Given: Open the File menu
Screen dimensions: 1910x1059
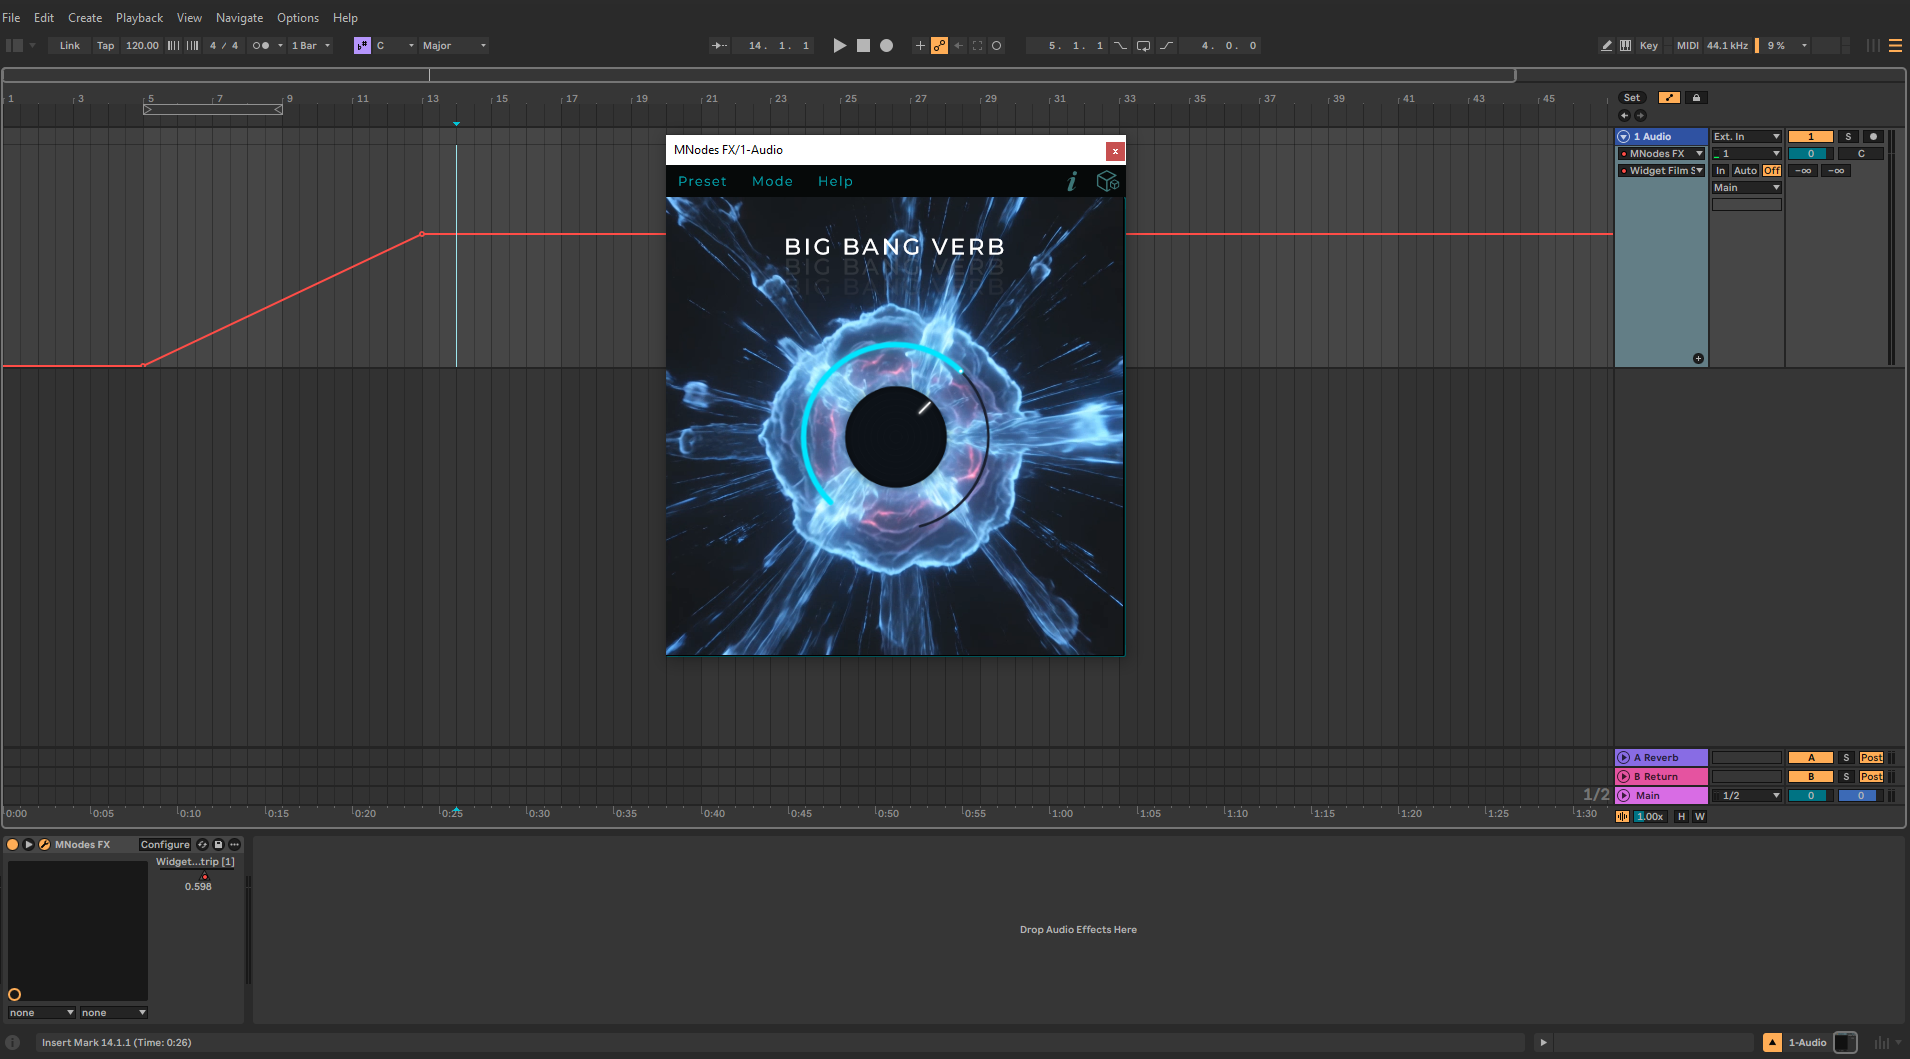Looking at the screenshot, I should click(11, 18).
